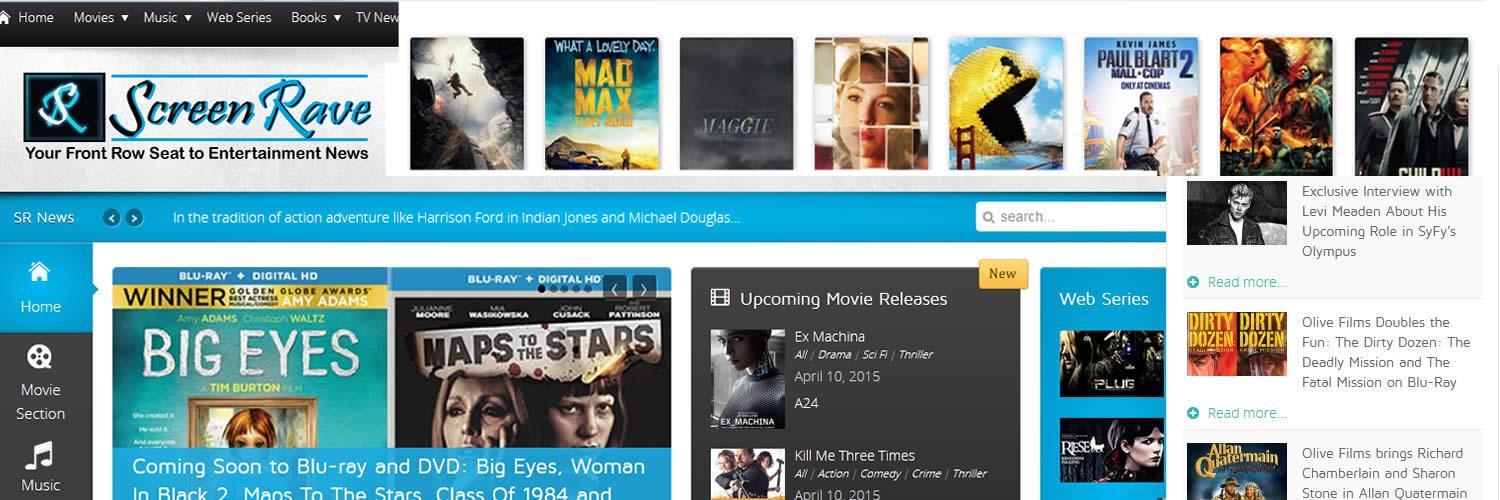Open the web series thumbnail below Plug
Viewport: 1500px width, 500px height.
[x=1112, y=450]
